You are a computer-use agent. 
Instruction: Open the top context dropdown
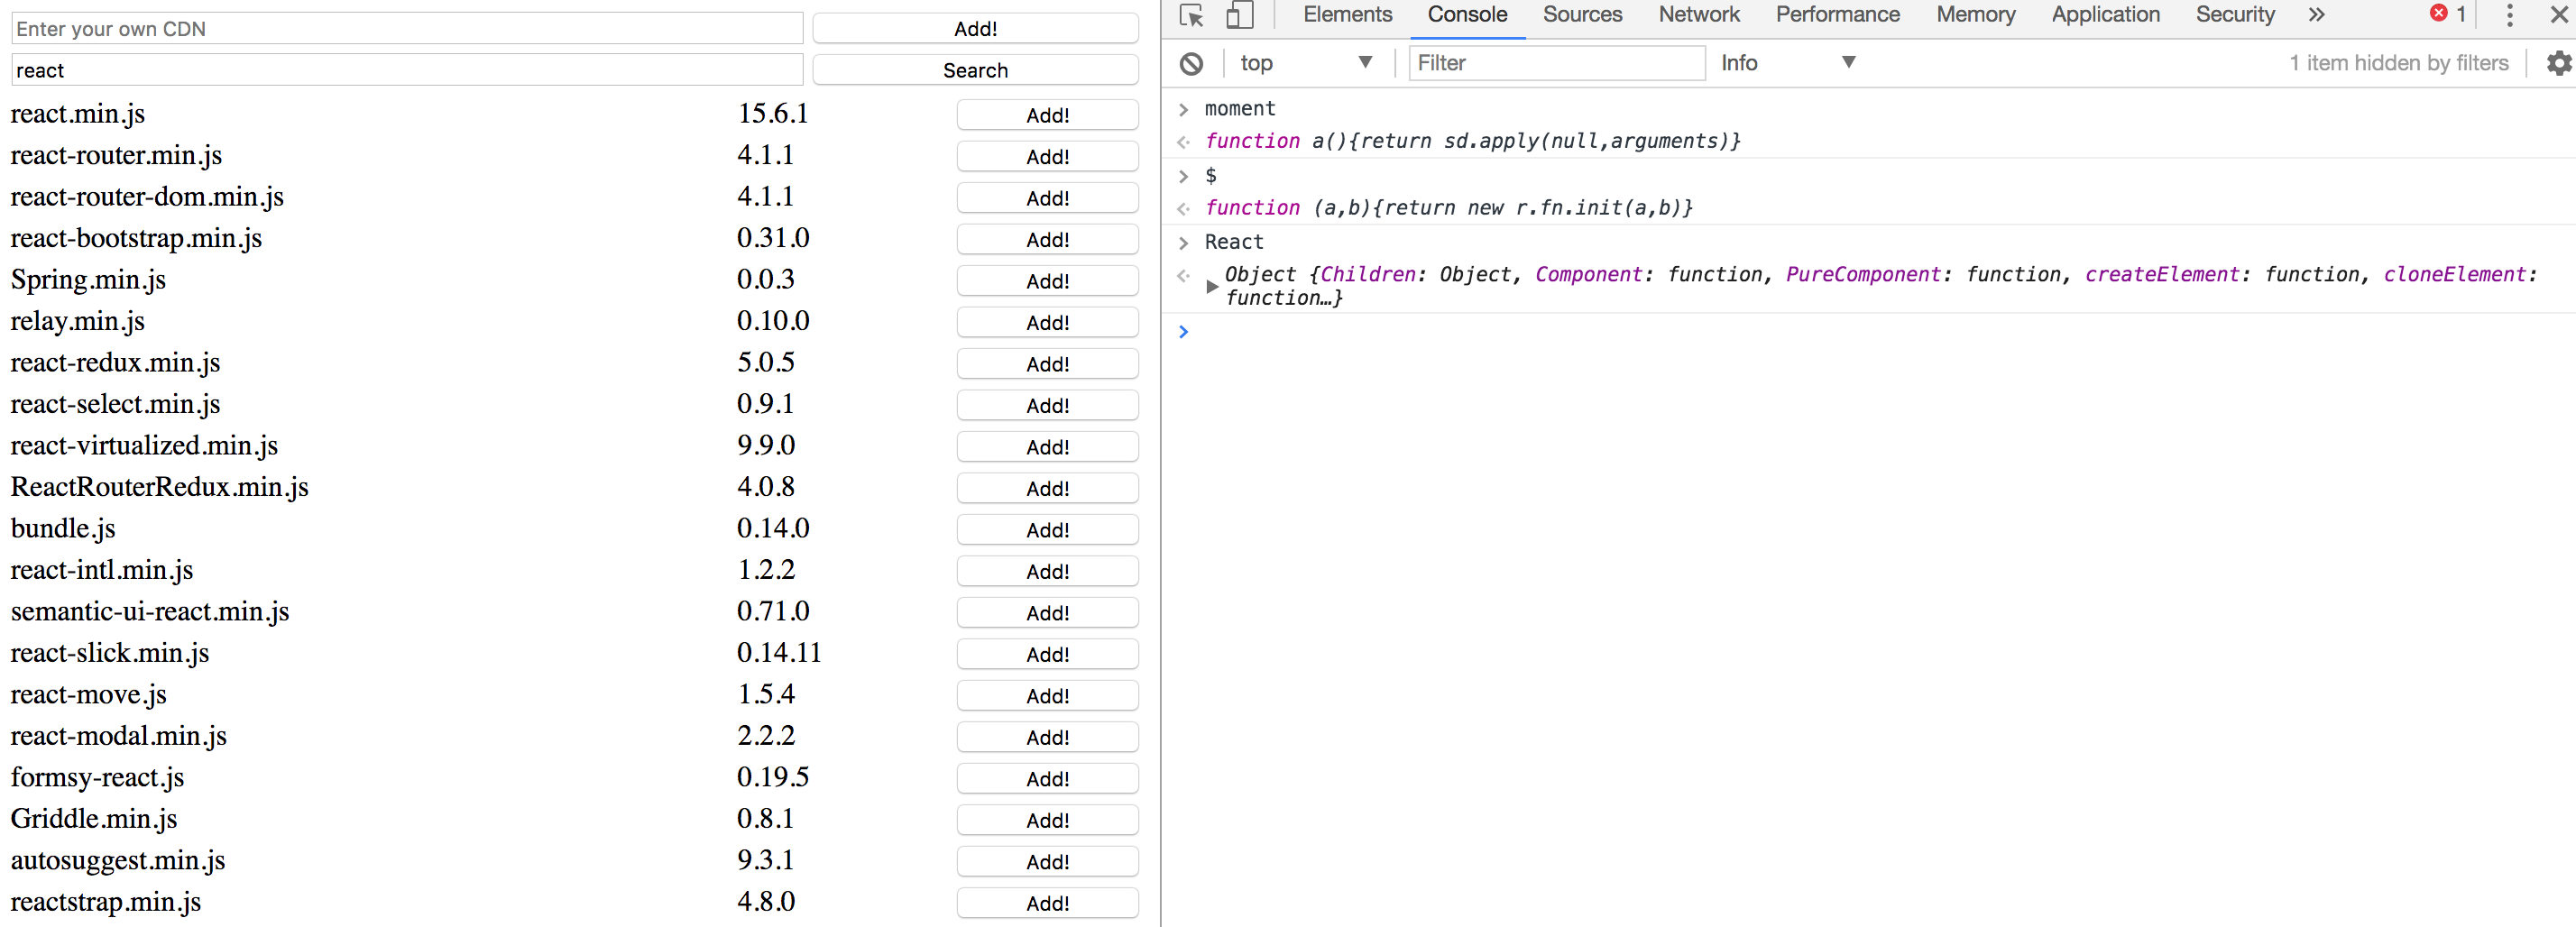pyautogui.click(x=1305, y=63)
